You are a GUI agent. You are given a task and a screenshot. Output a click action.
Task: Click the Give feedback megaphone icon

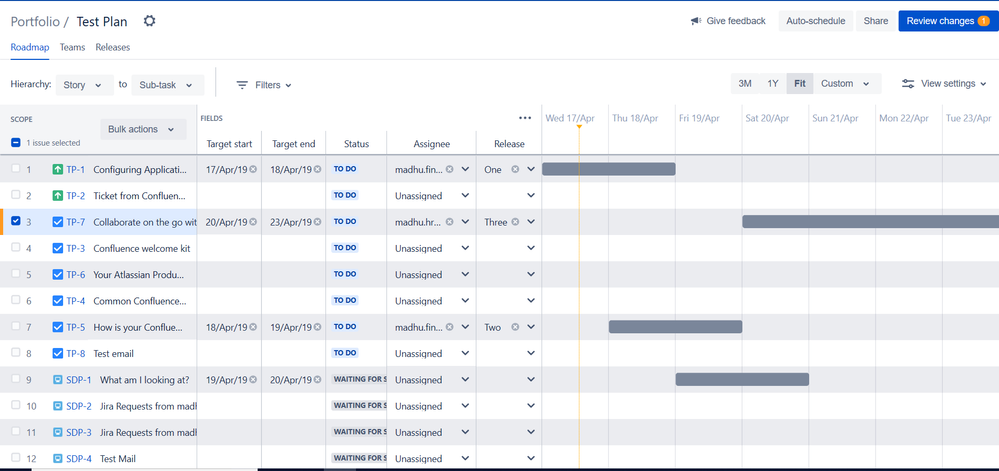(x=696, y=21)
